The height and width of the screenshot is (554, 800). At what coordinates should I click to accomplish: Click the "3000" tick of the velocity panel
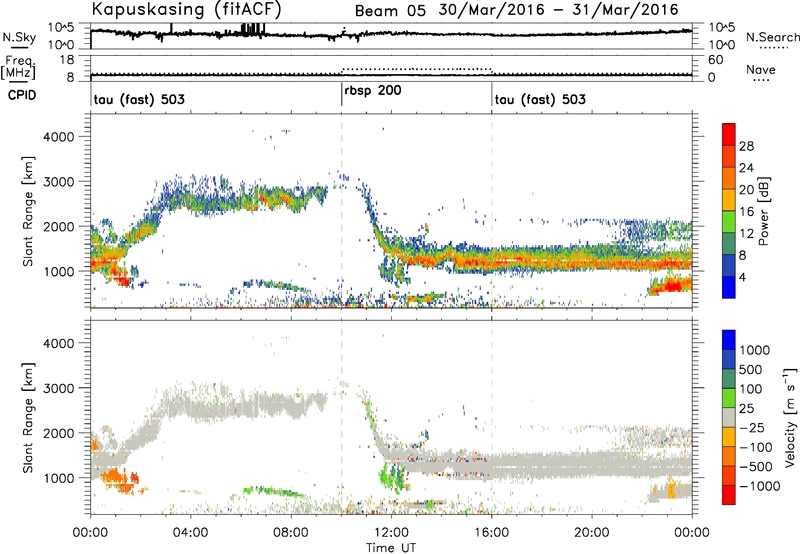coord(59,388)
